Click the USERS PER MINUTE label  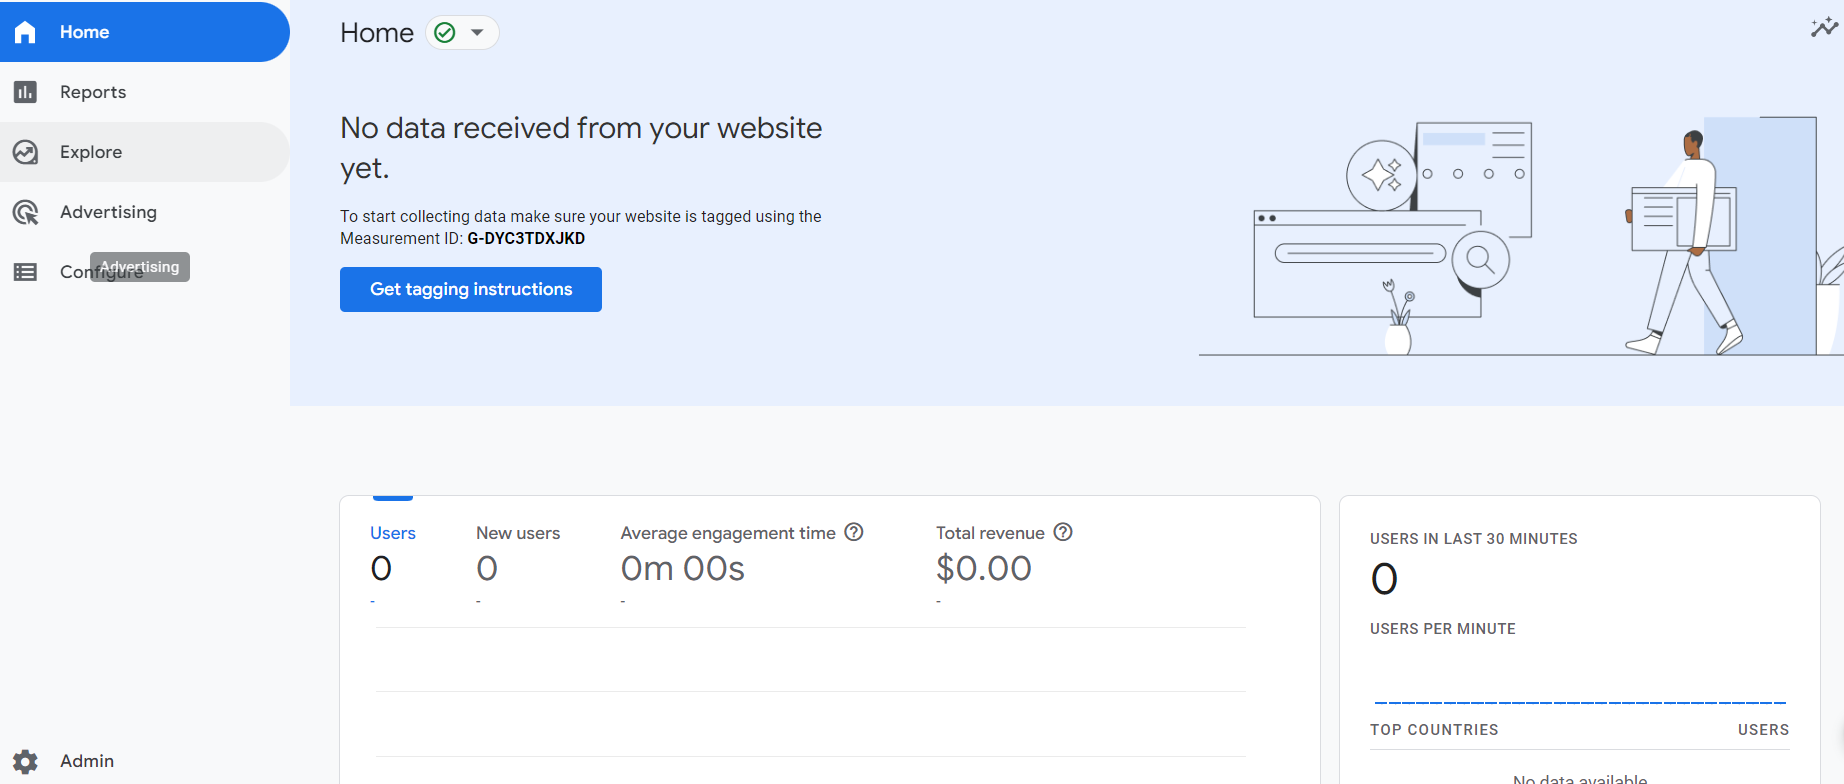[1443, 629]
